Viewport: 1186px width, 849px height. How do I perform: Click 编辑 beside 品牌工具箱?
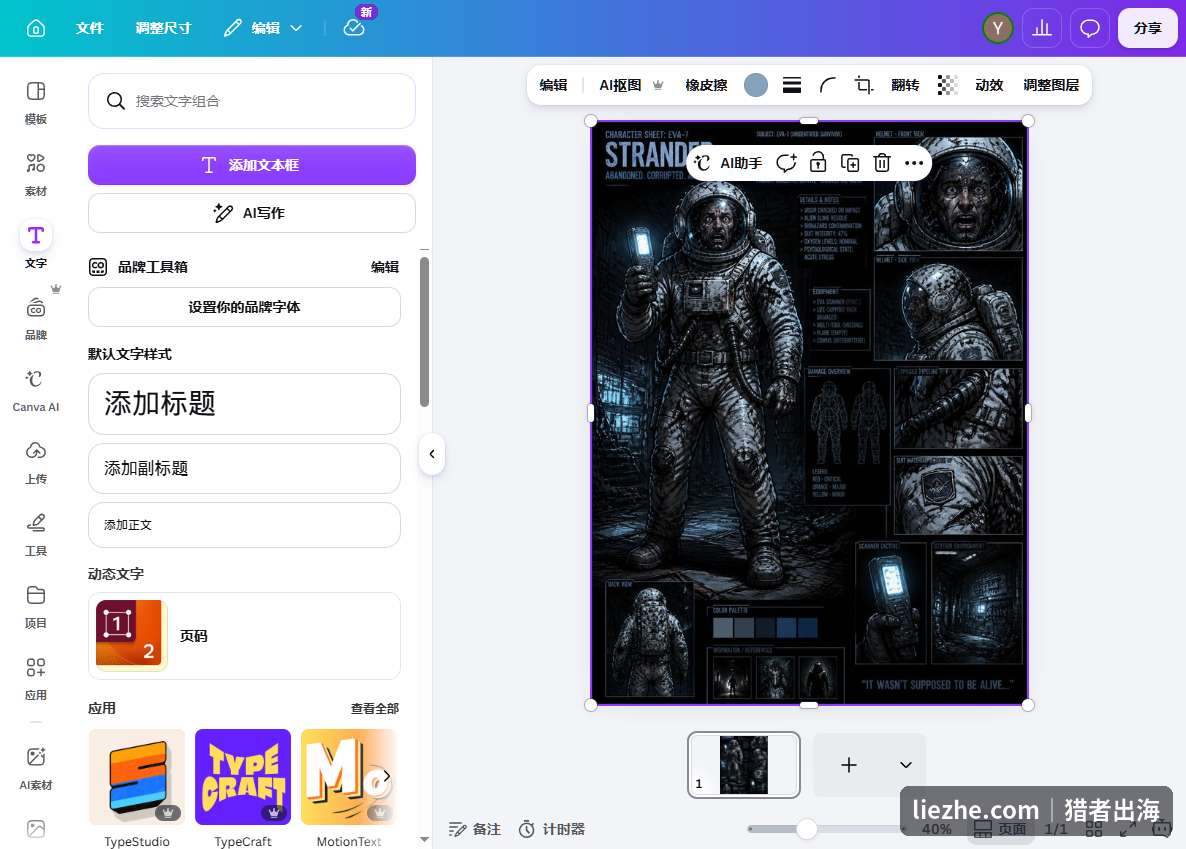[385, 266]
